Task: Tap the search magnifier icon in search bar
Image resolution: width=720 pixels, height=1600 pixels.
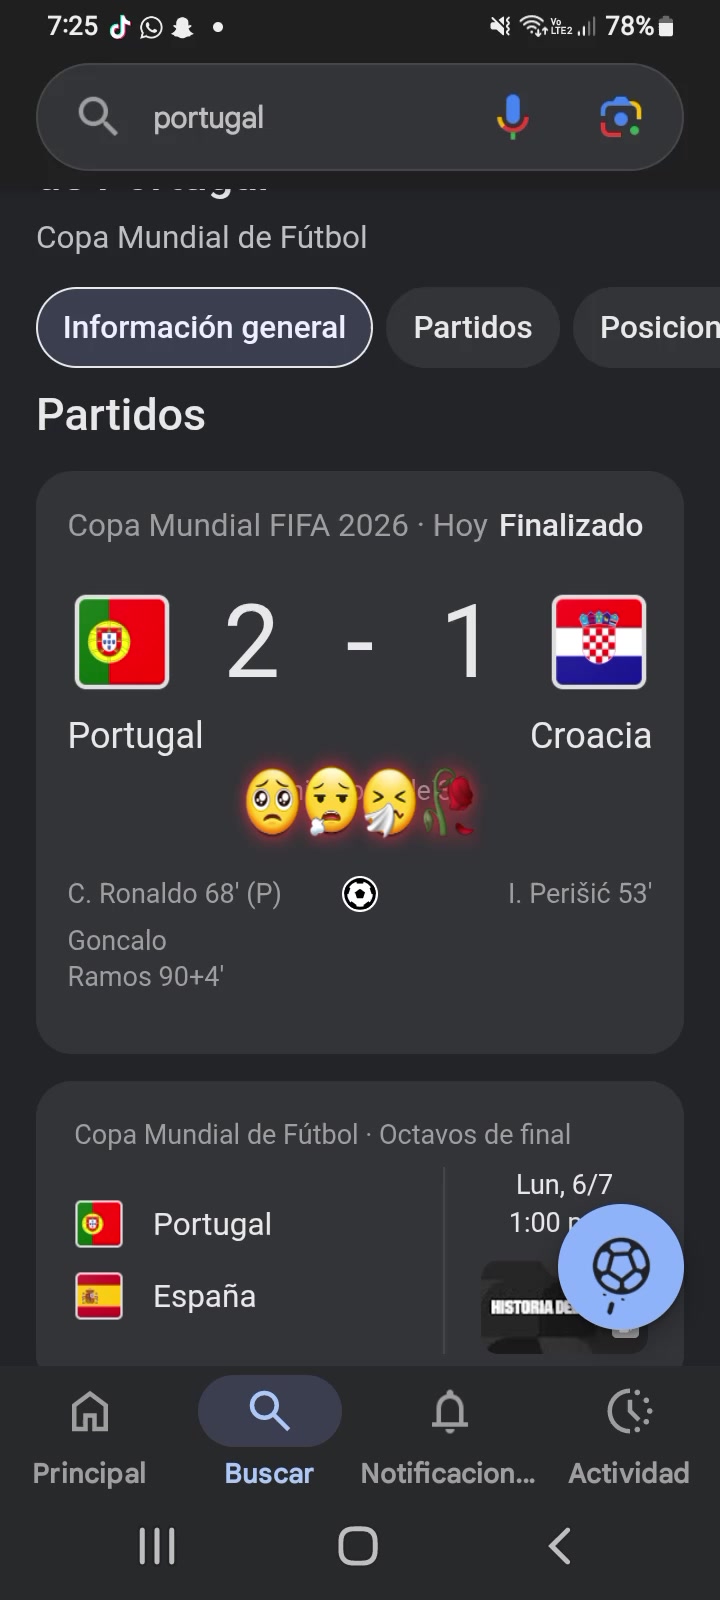Action: 98,117
